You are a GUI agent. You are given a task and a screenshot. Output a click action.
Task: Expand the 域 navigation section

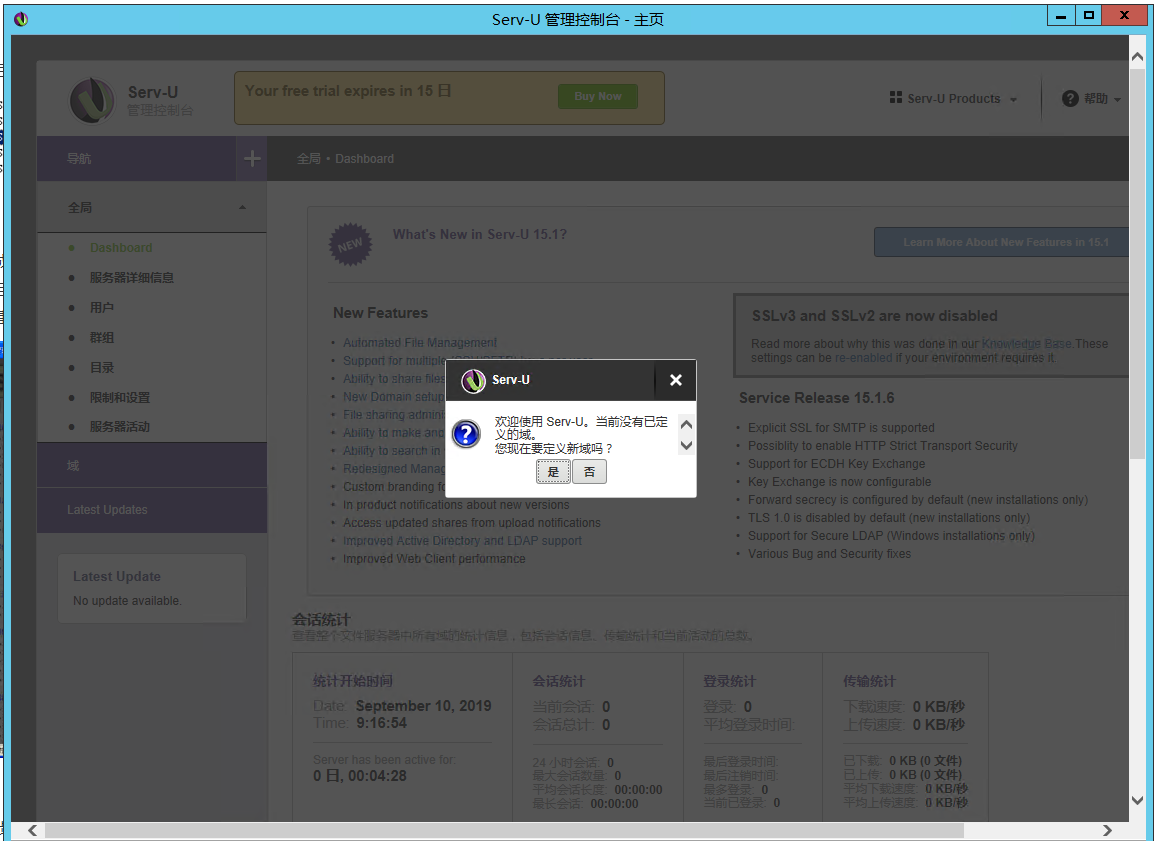tap(152, 466)
